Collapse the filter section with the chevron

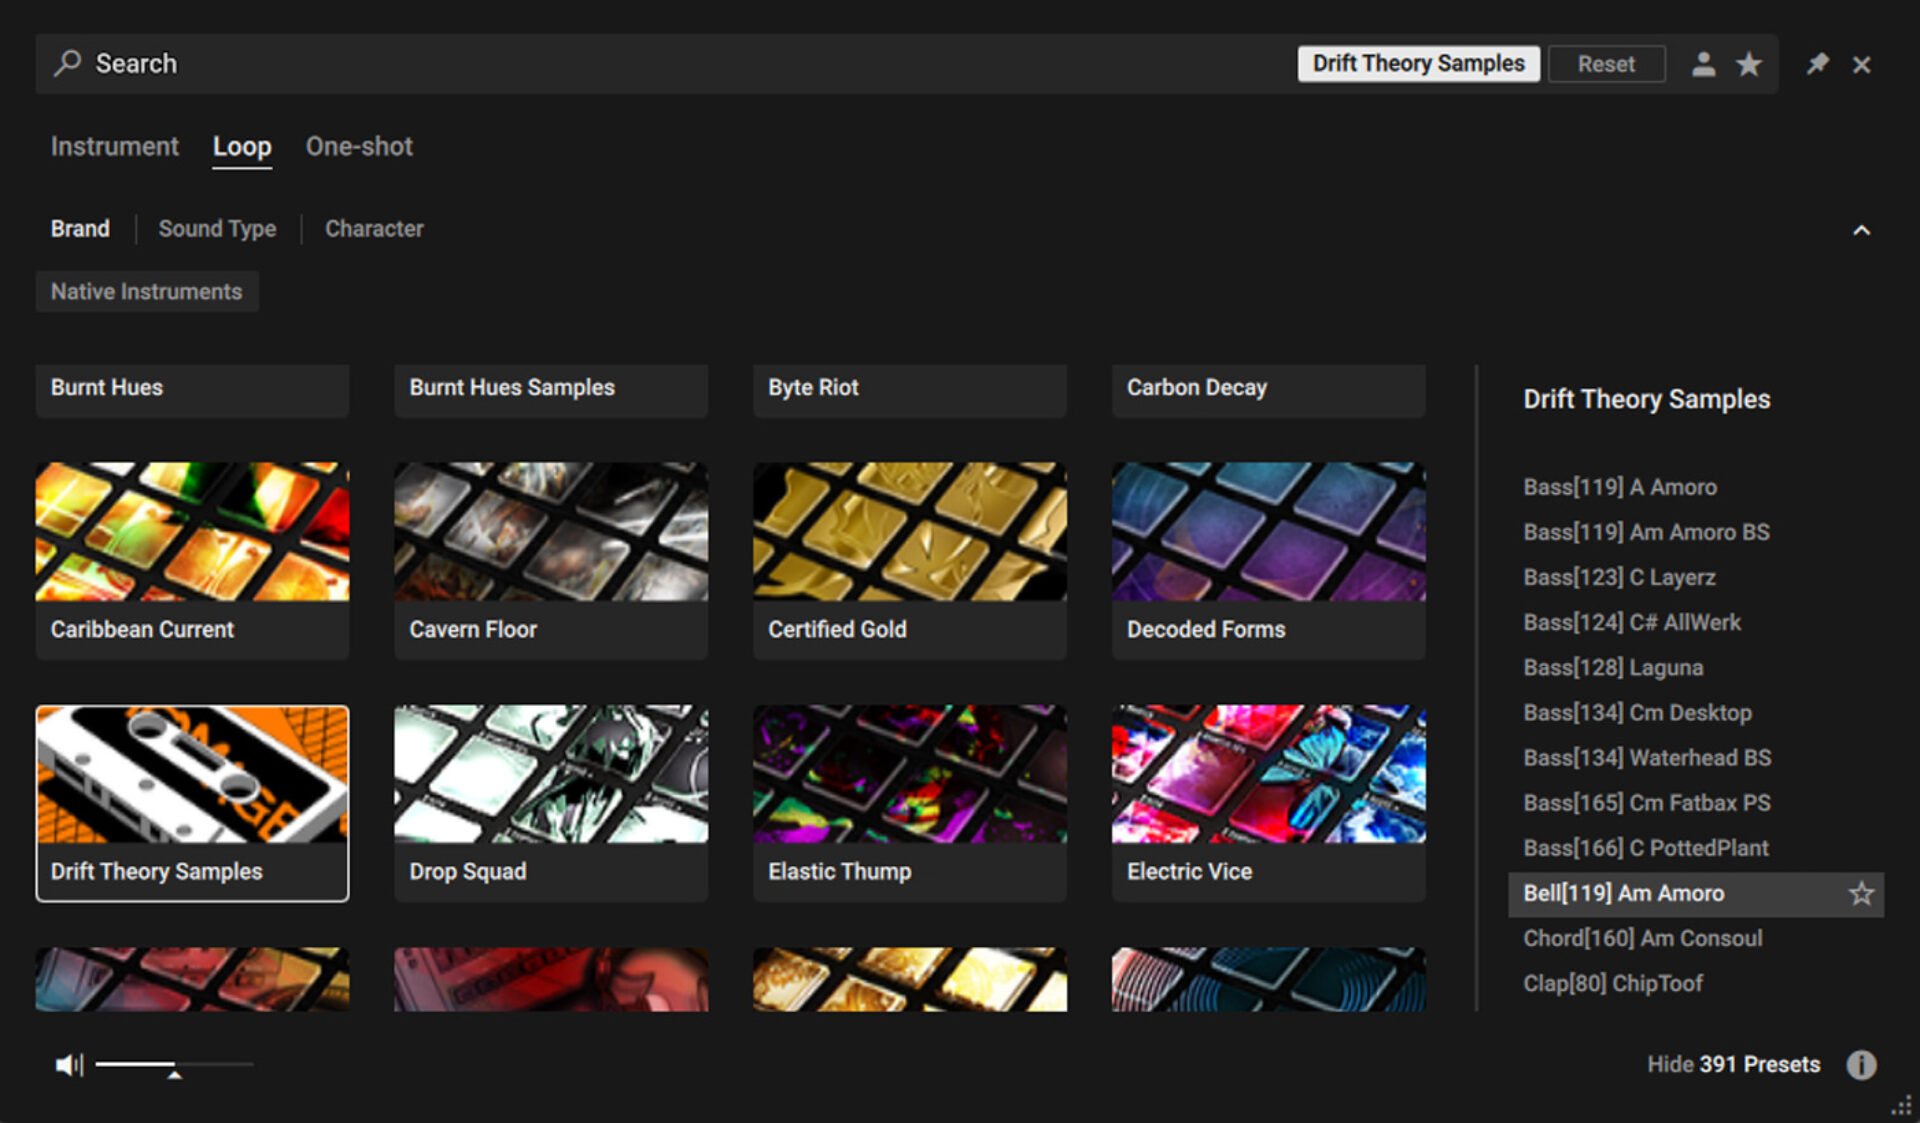tap(1862, 228)
